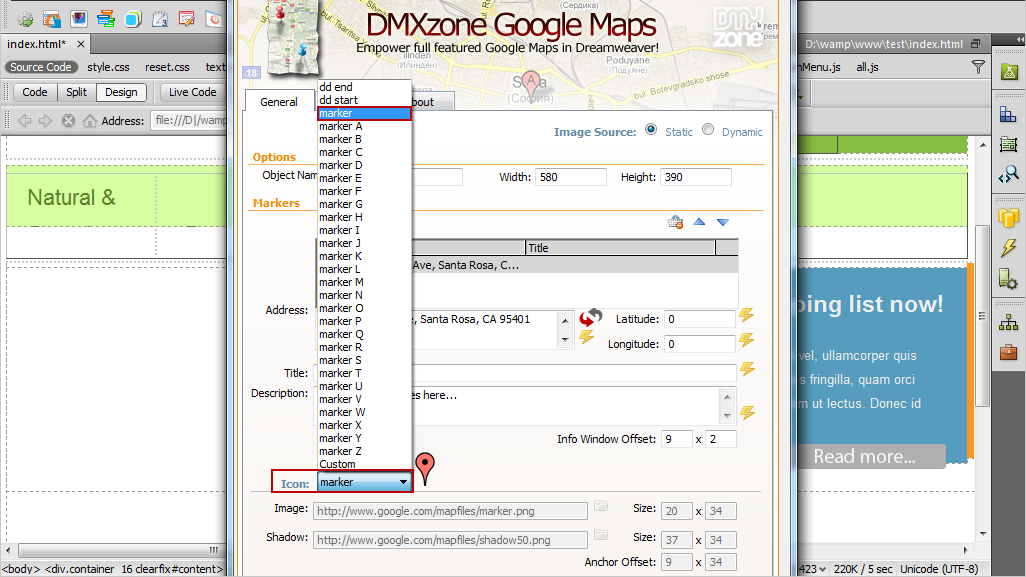Choose 'marker M' from icon list
This screenshot has height=577, width=1026.
[x=364, y=282]
